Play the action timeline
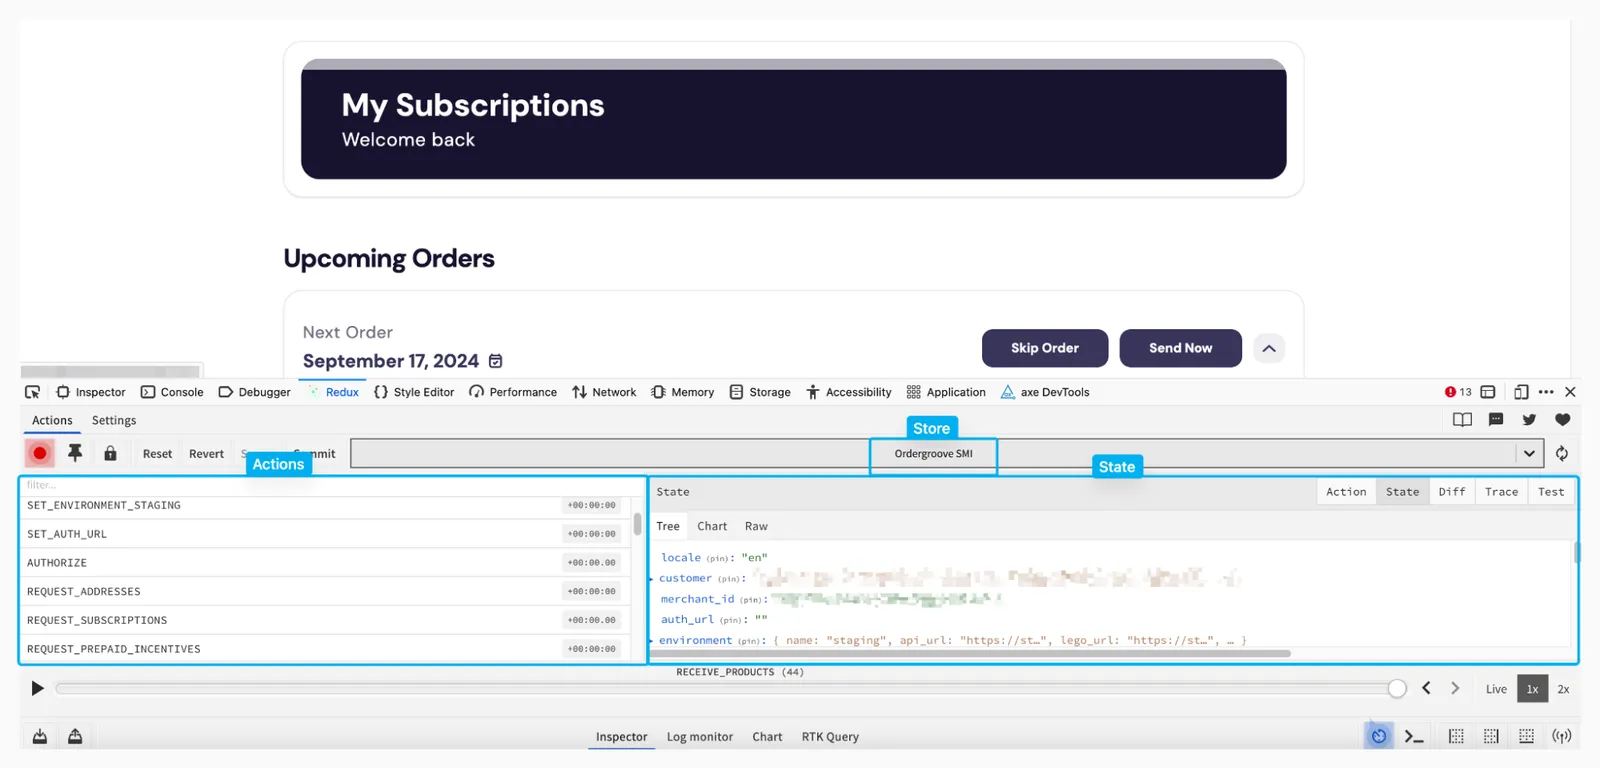The image size is (1600, 768). [x=37, y=688]
